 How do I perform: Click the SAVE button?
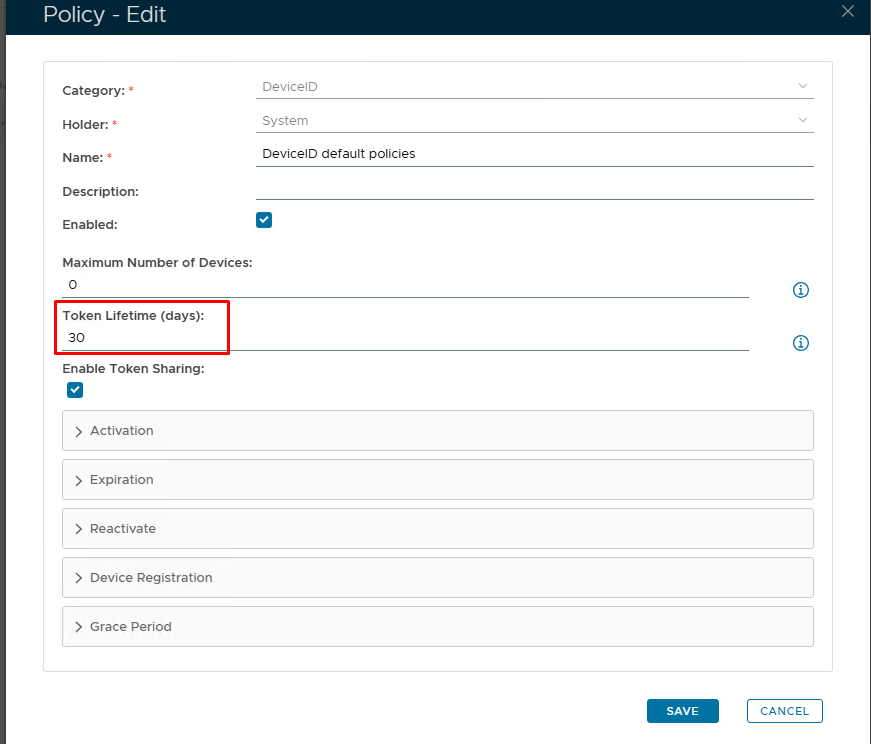pyautogui.click(x=682, y=711)
